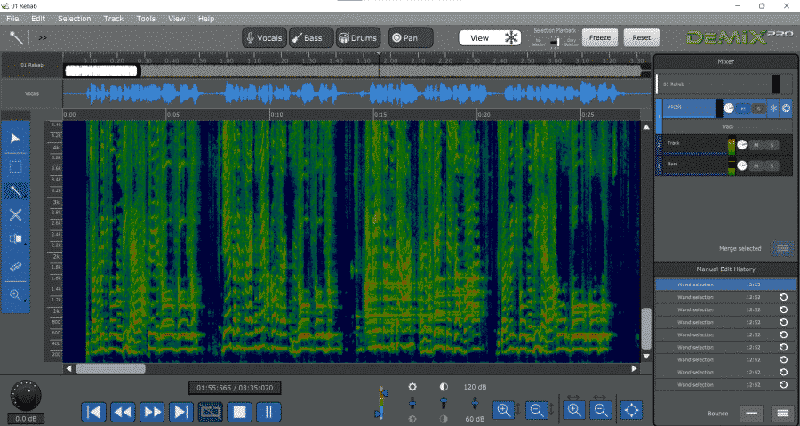Select the arrow pointer tool
800x426 pixels.
(x=16, y=137)
